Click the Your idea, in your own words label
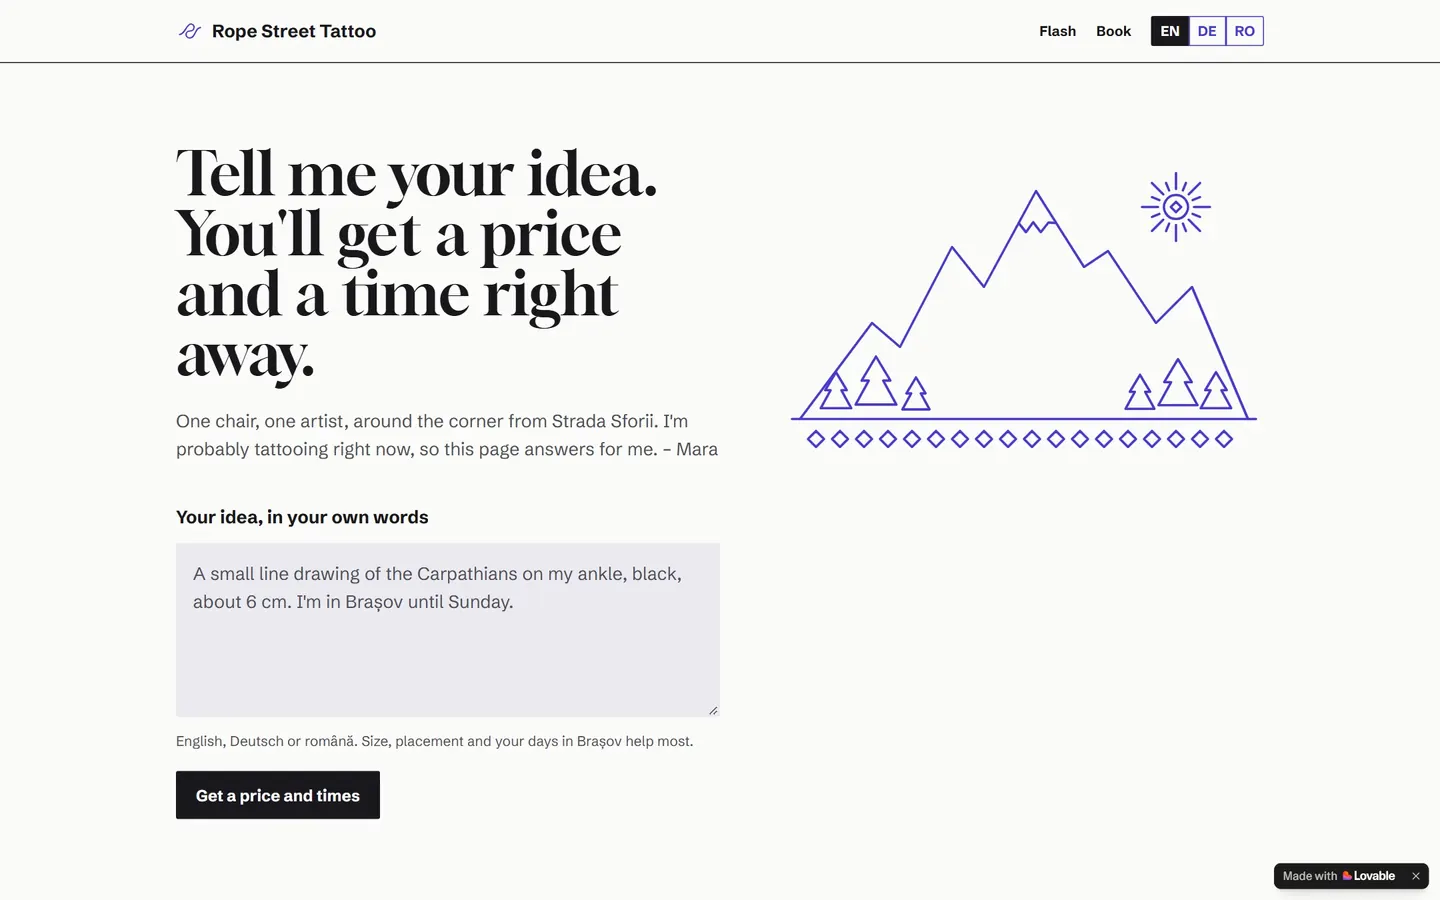Screen dimensions: 1440x900 pos(302,517)
